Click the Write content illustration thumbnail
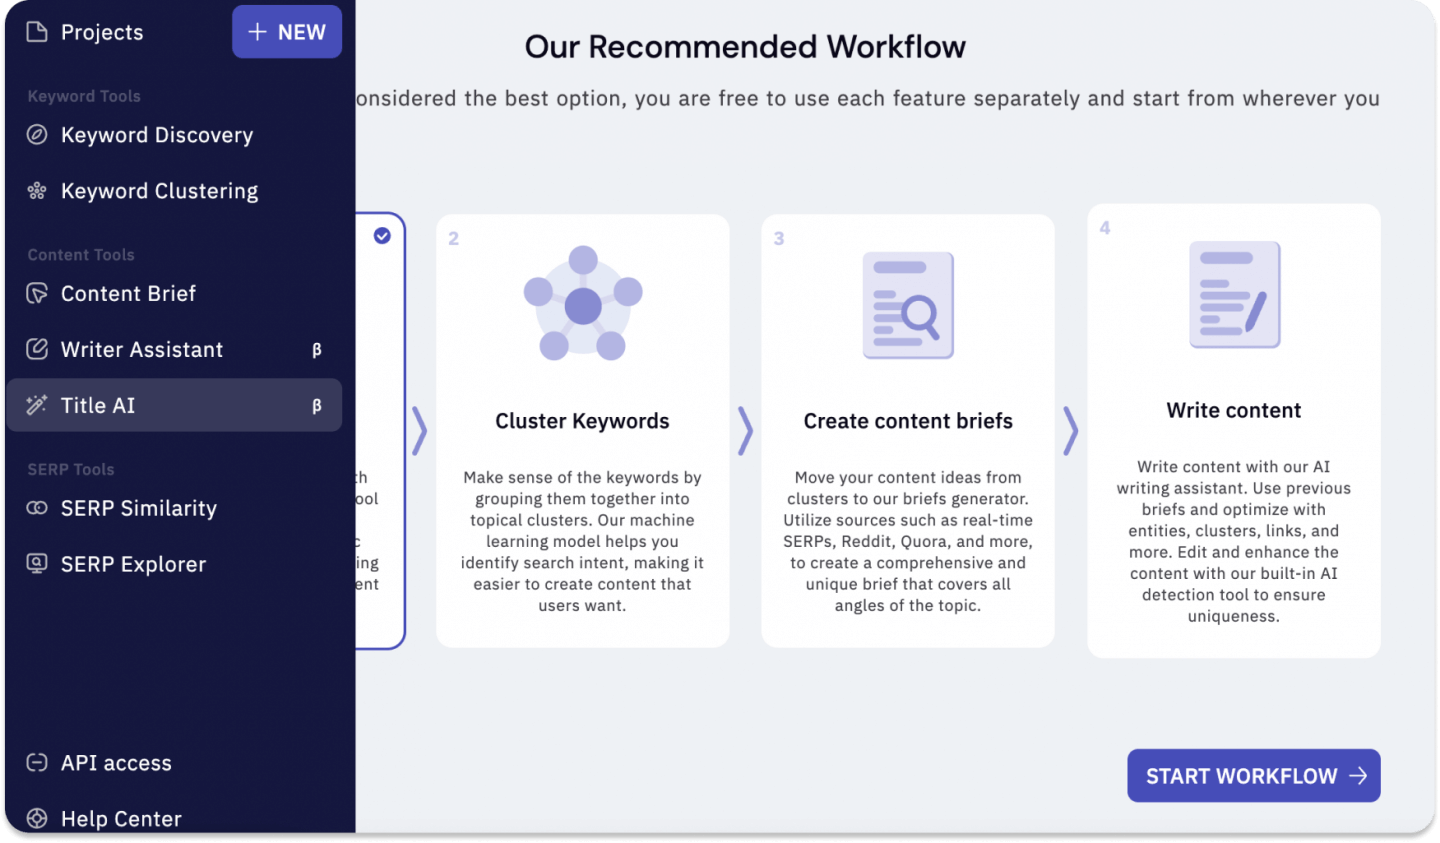Screen dimensions: 1440x843 (1234, 295)
